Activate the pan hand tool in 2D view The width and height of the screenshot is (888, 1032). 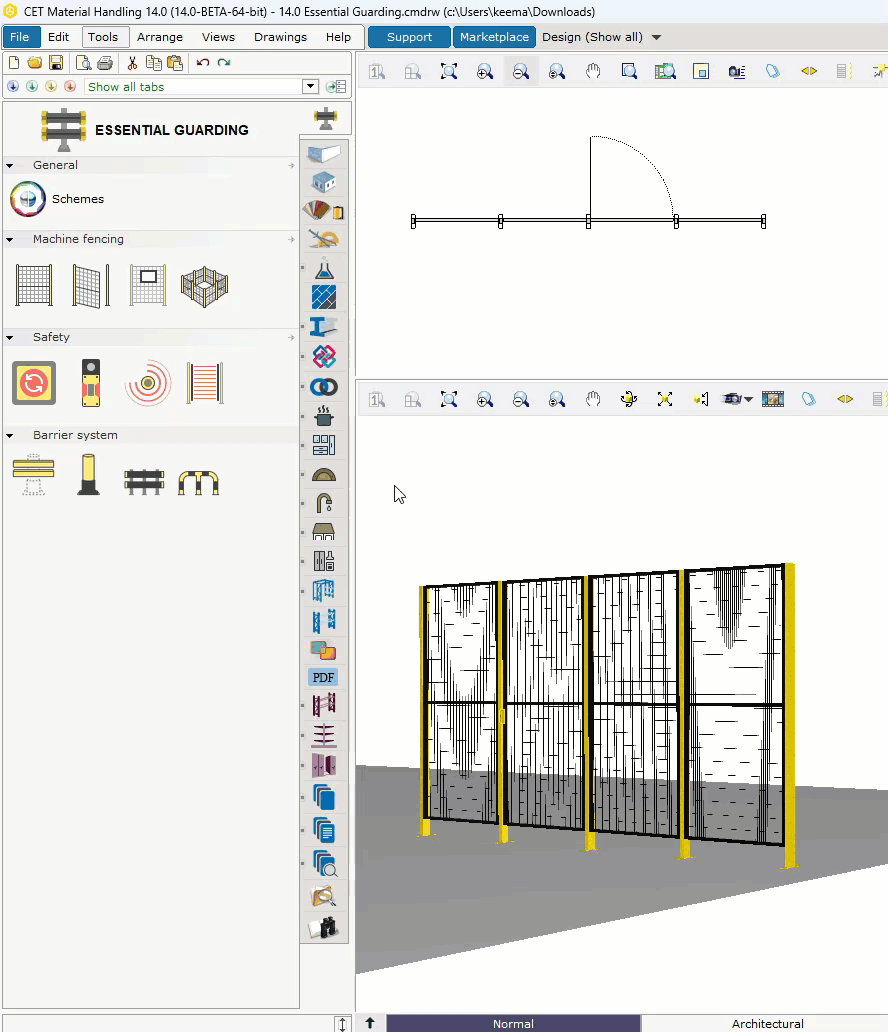(593, 72)
